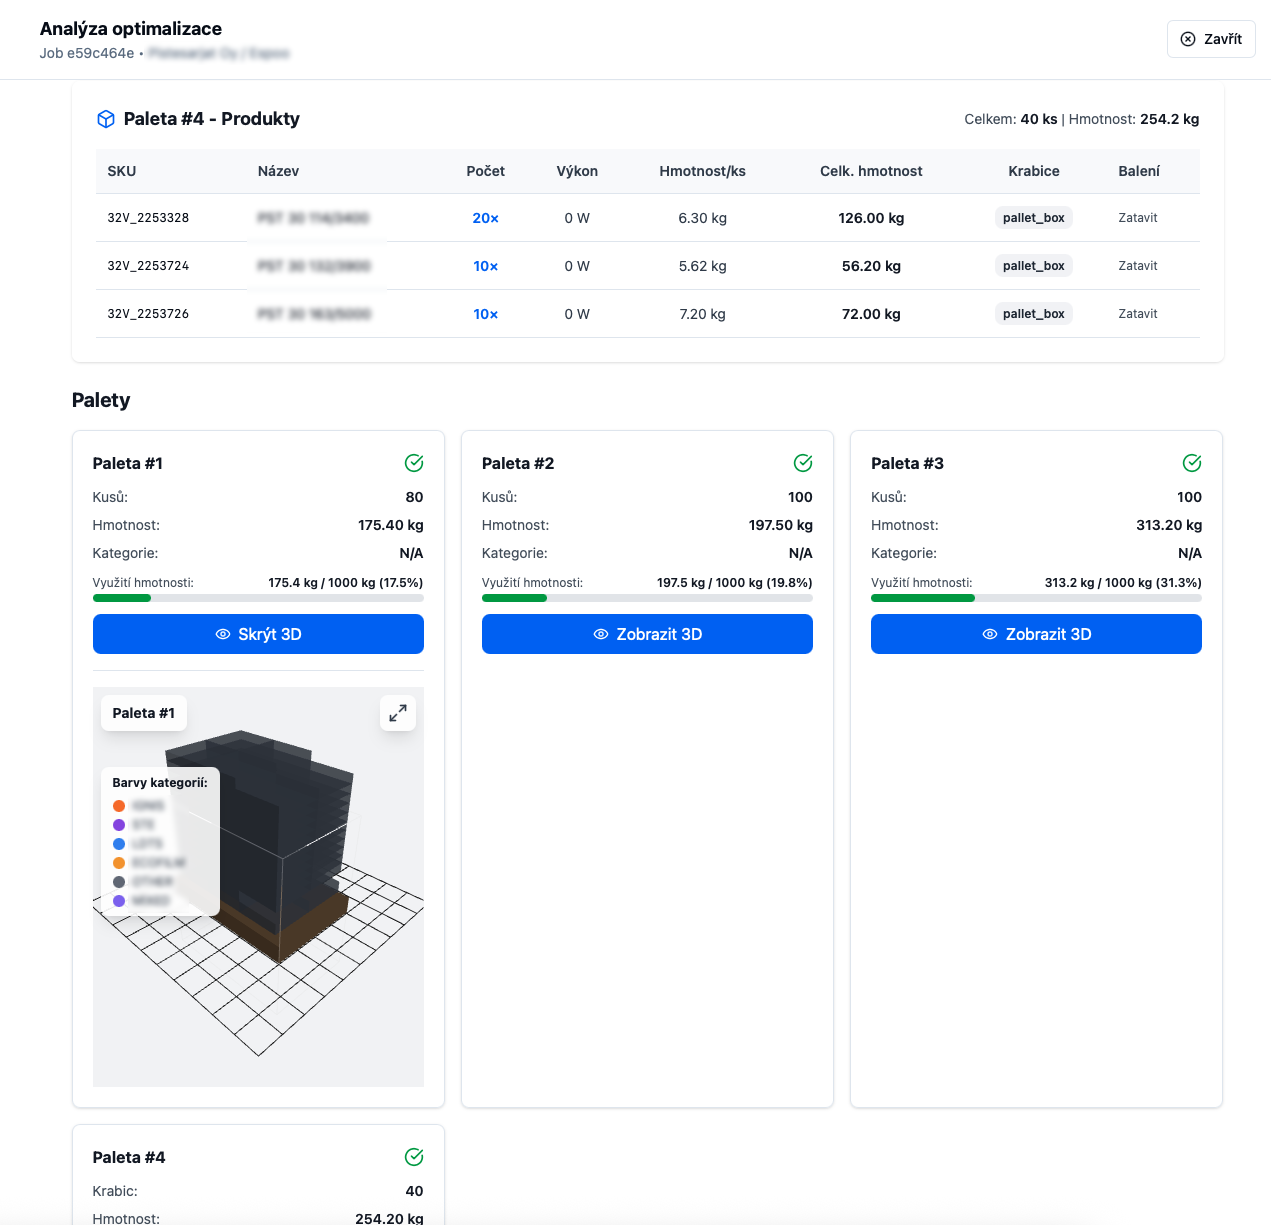This screenshot has height=1225, width=1271.
Task: Click the Job e59c464e identifier text
Action: click(x=87, y=53)
